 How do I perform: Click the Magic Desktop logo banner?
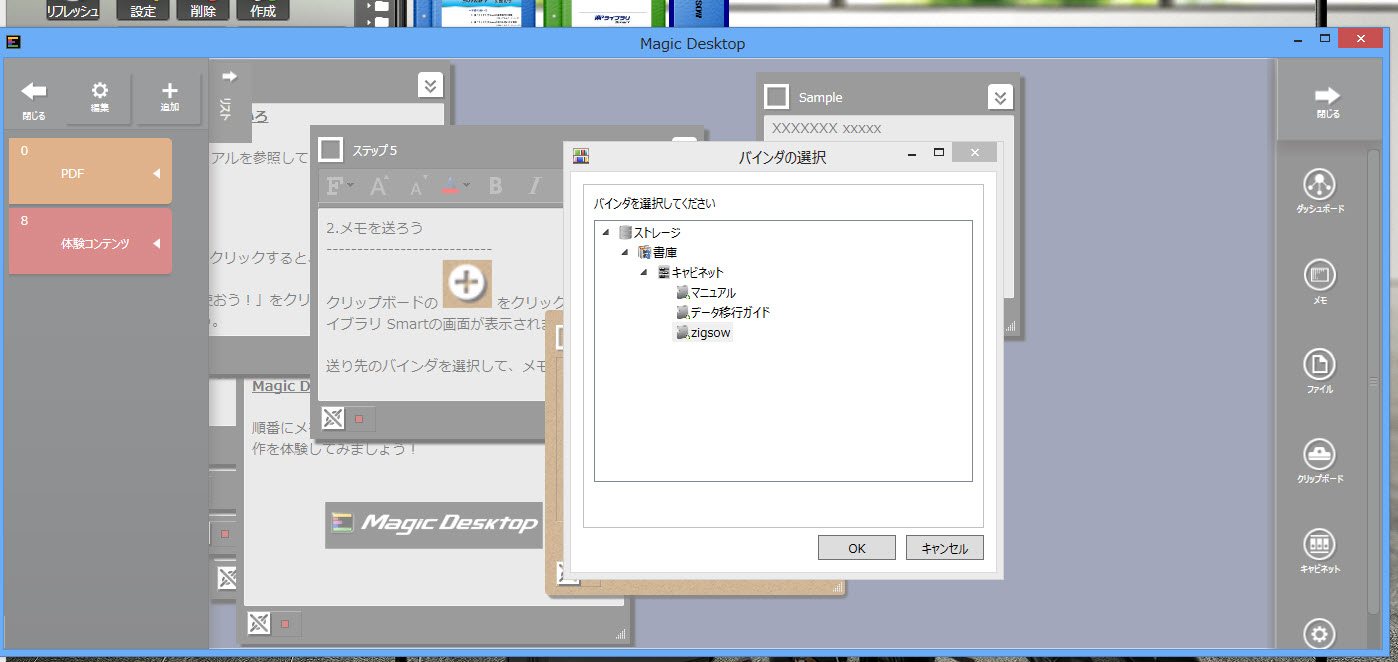pos(434,524)
